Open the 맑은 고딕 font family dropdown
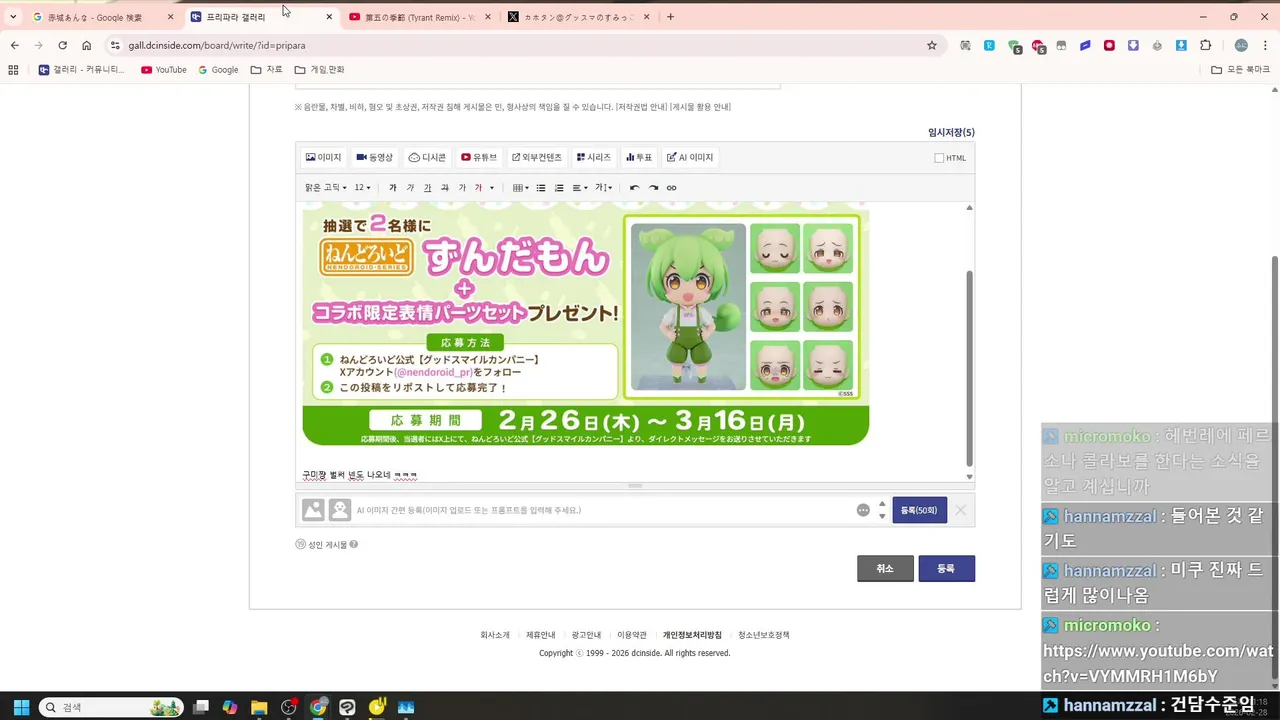 tap(326, 188)
